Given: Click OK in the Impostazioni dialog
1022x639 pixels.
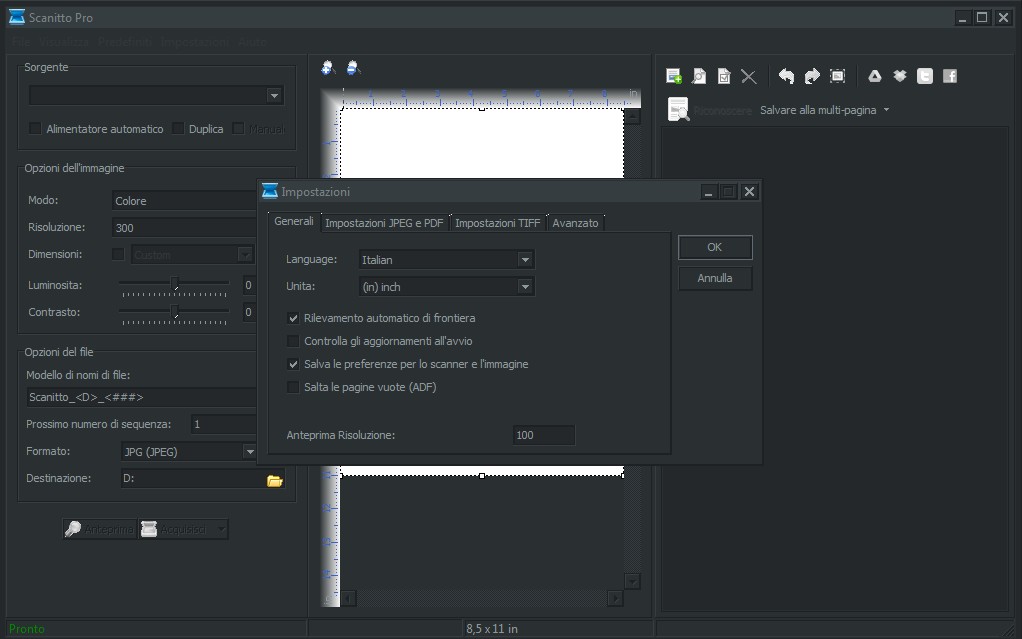Looking at the screenshot, I should coord(715,247).
